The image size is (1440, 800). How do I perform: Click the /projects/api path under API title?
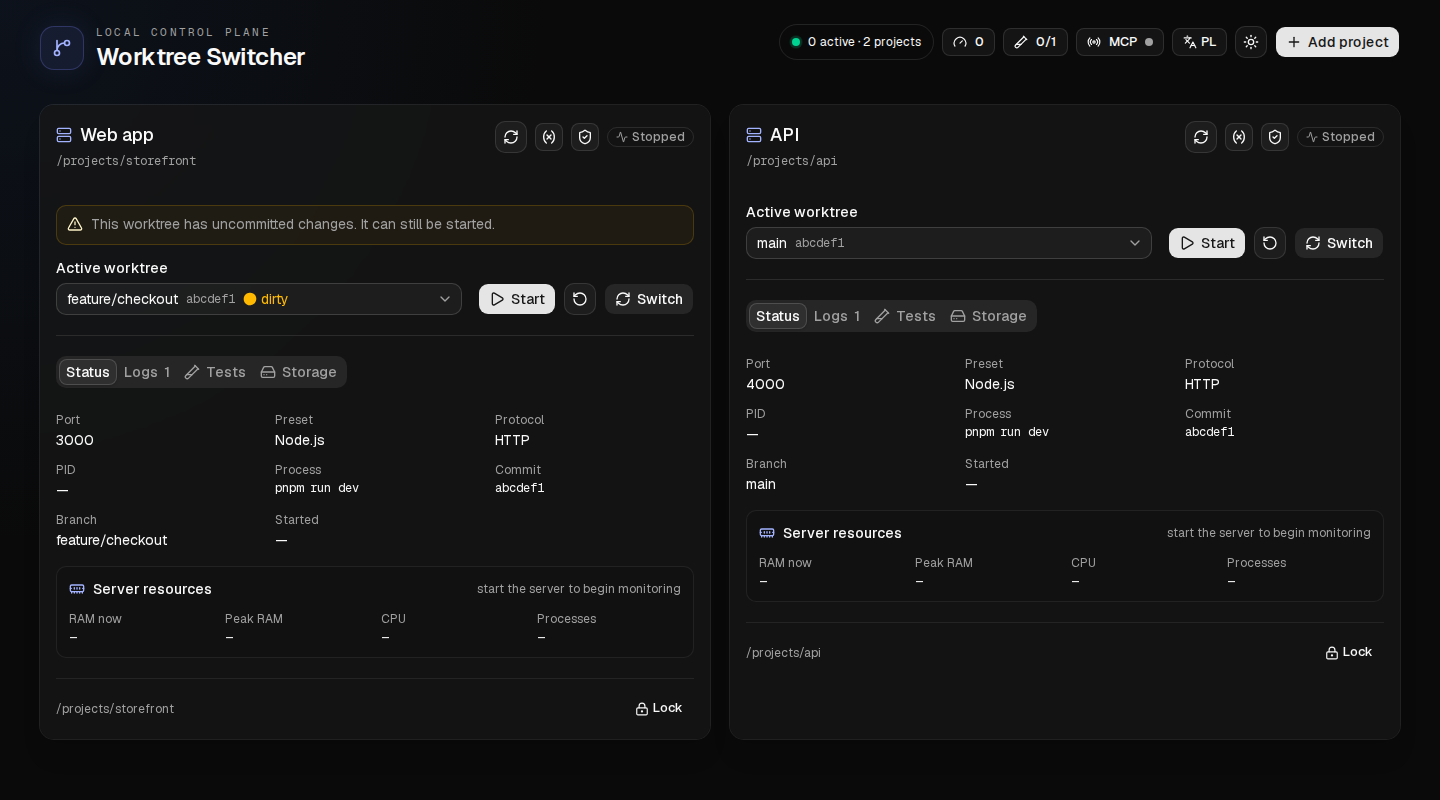pyautogui.click(x=792, y=161)
